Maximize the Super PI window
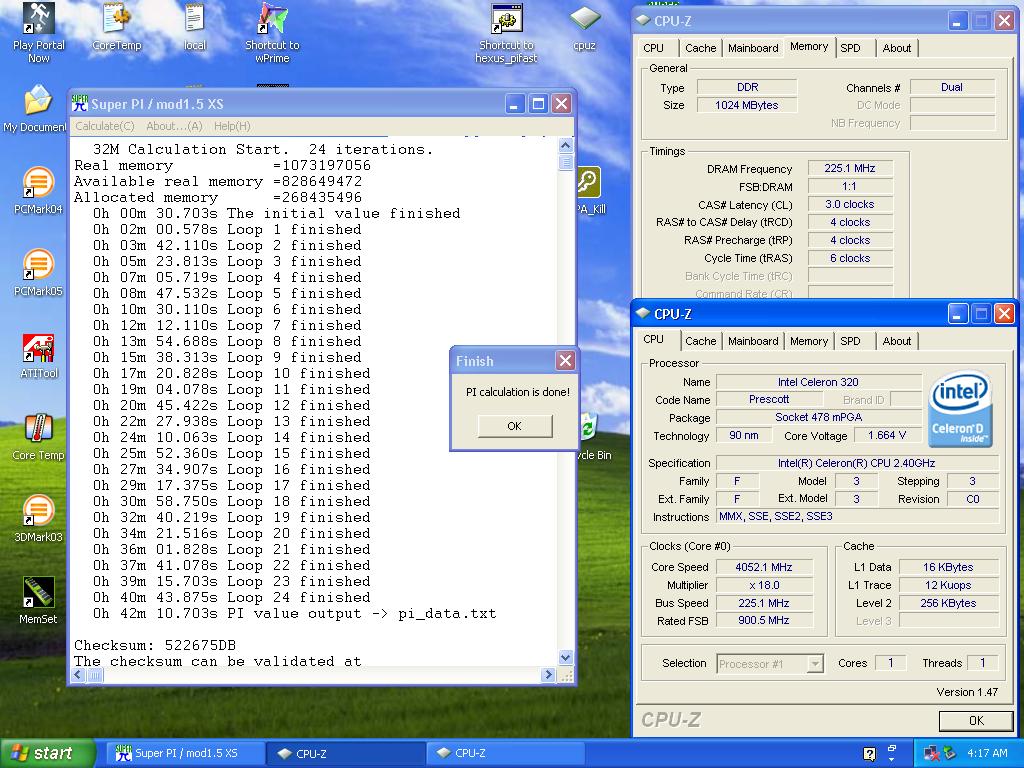 (x=538, y=104)
